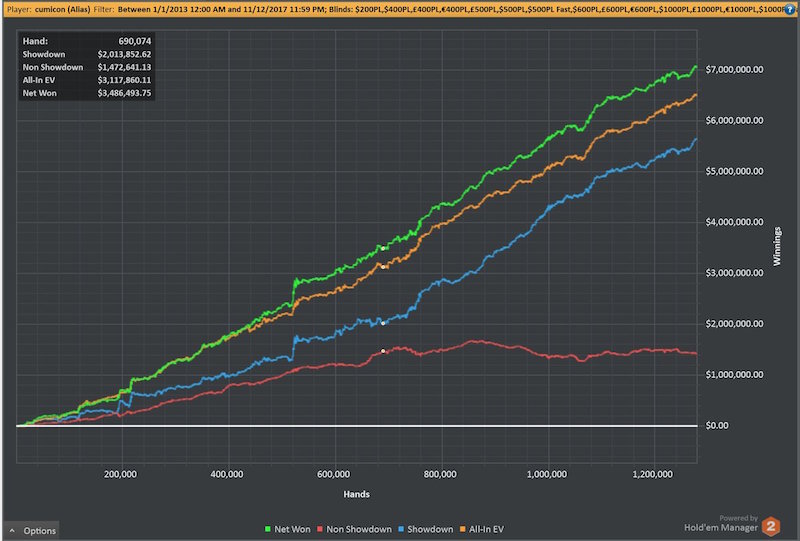
Task: Select the white marker on green Net Won line
Action: click(x=384, y=247)
